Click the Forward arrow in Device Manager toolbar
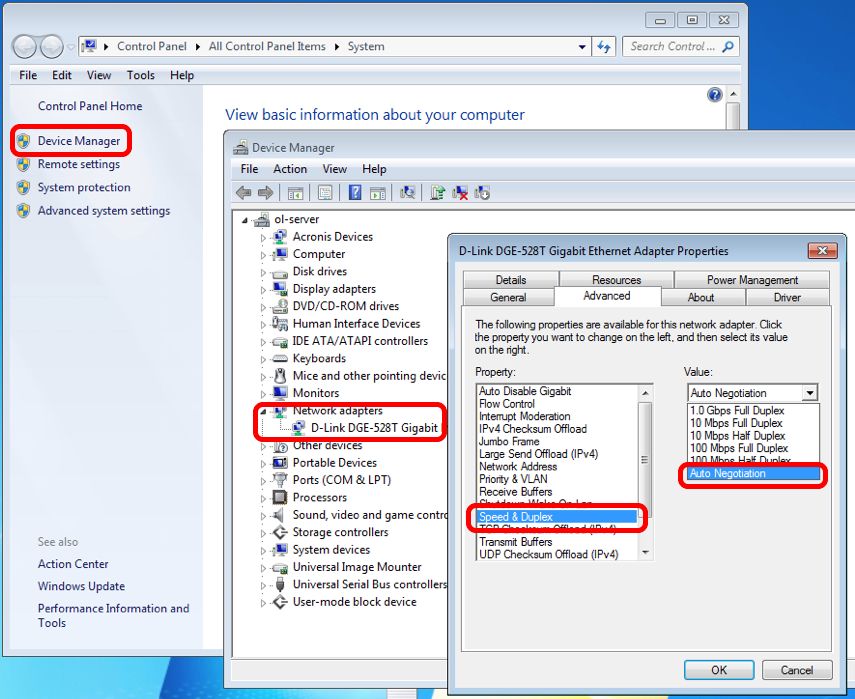Image resolution: width=855 pixels, height=699 pixels. coord(265,192)
